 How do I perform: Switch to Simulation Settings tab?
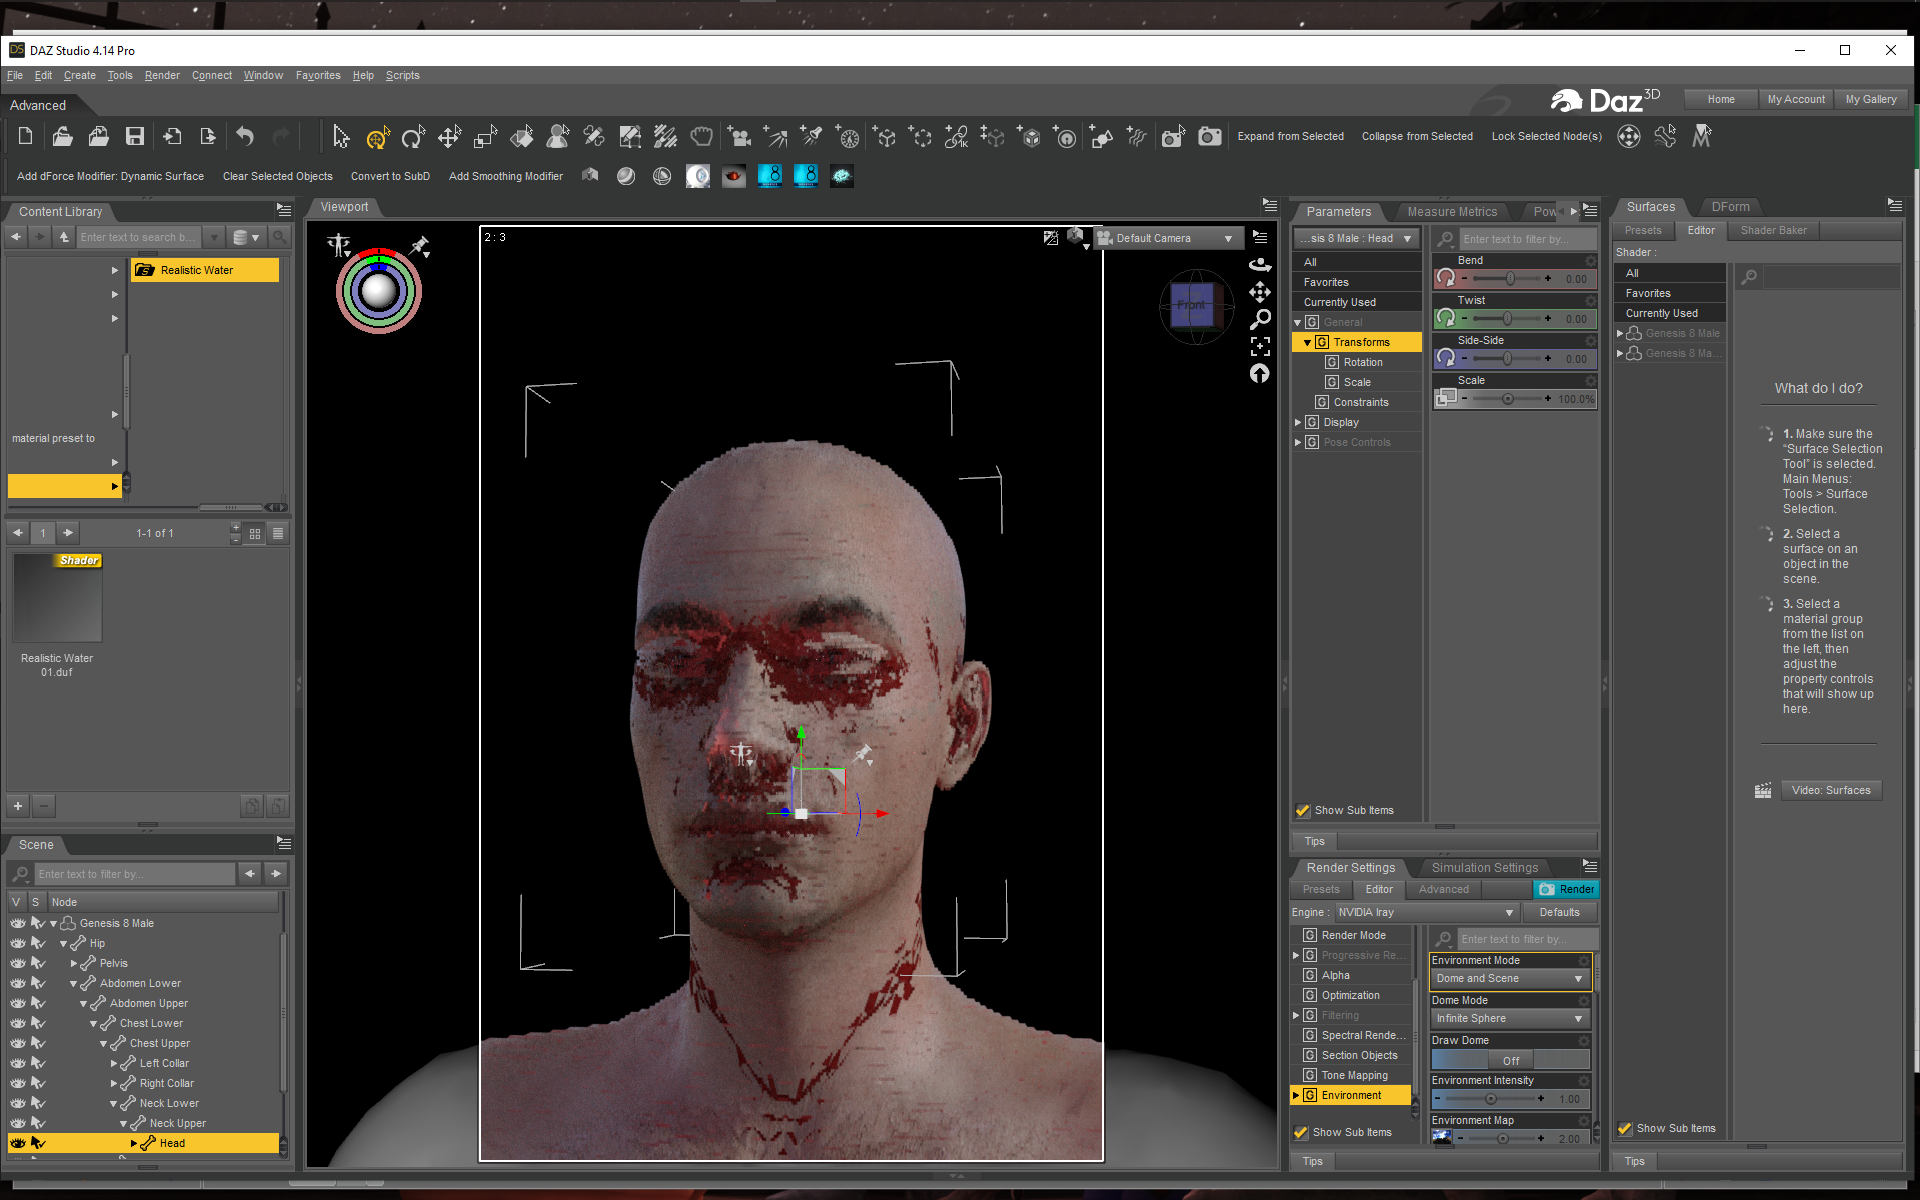pyautogui.click(x=1484, y=867)
